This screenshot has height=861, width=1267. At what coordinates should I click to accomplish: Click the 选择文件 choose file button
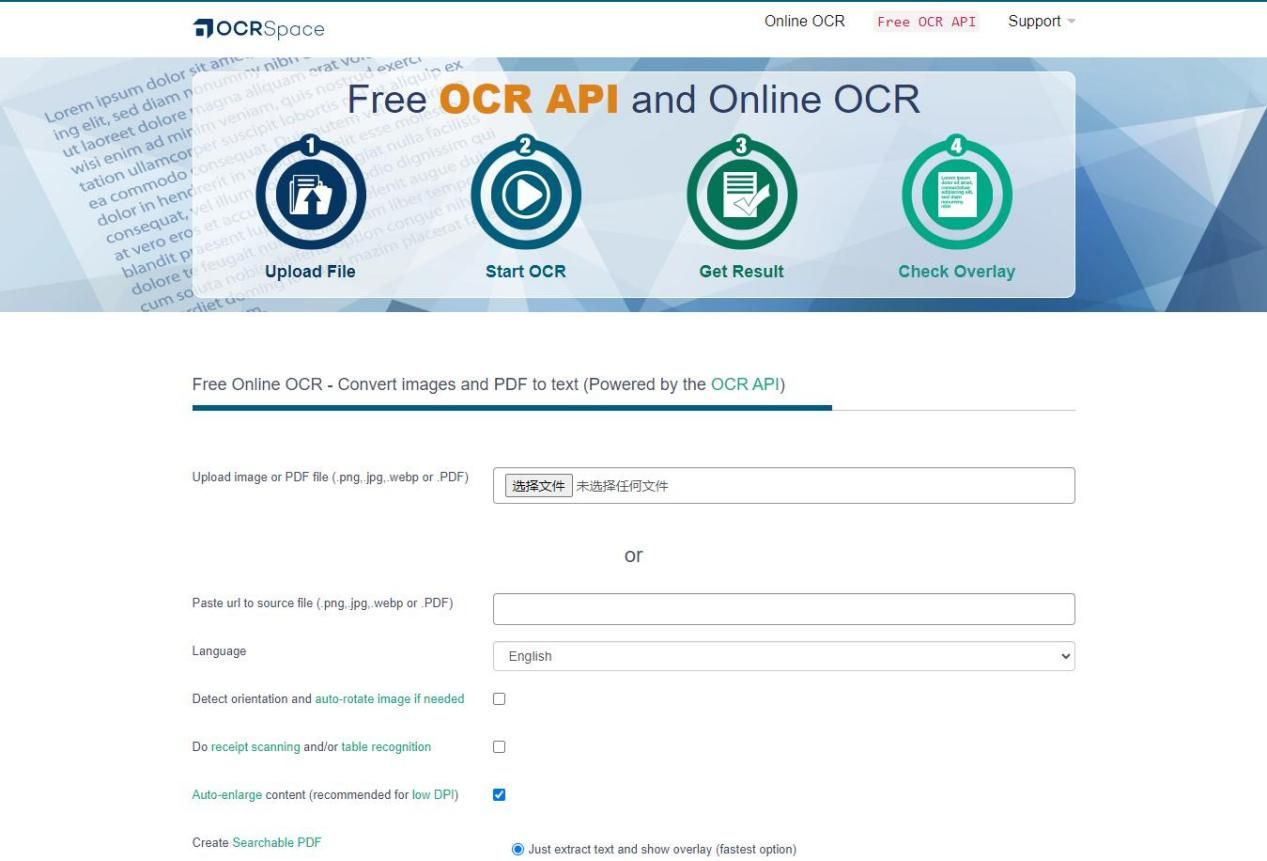(538, 486)
